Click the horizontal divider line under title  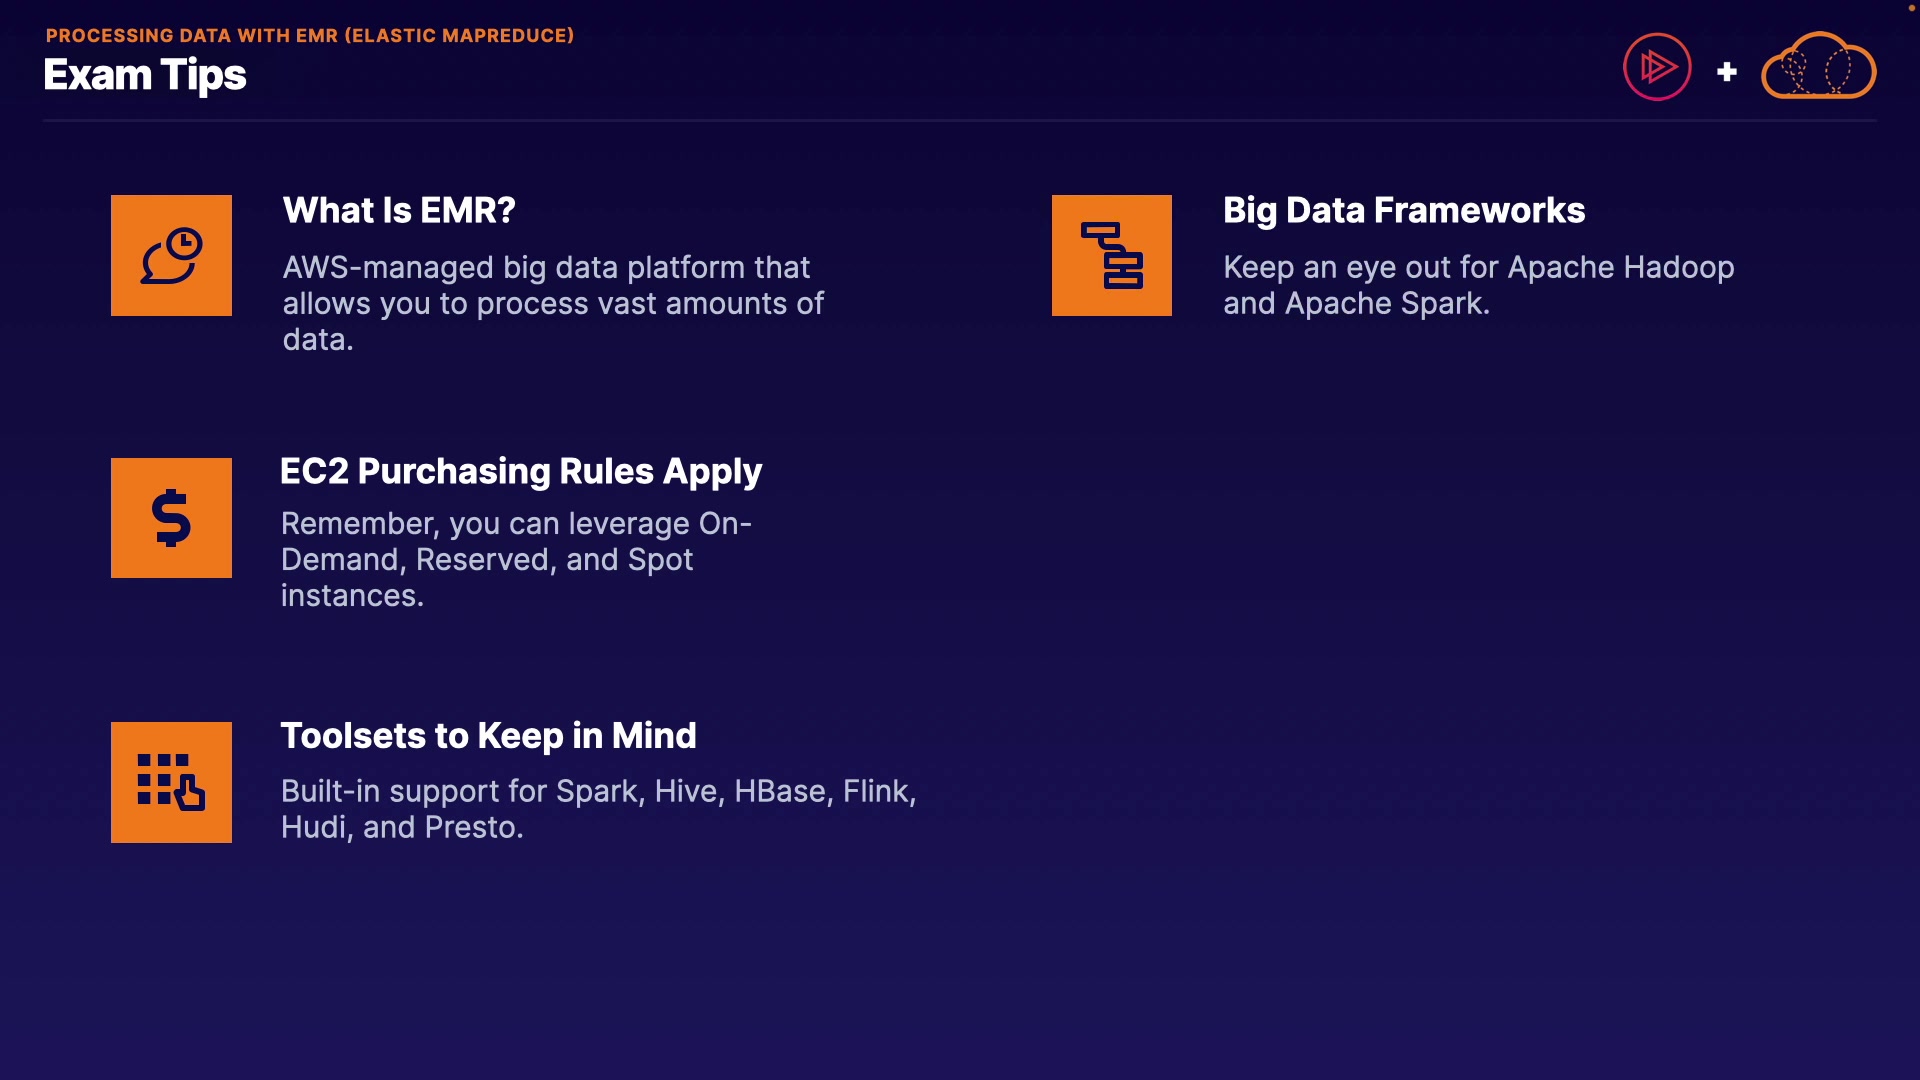(x=960, y=121)
